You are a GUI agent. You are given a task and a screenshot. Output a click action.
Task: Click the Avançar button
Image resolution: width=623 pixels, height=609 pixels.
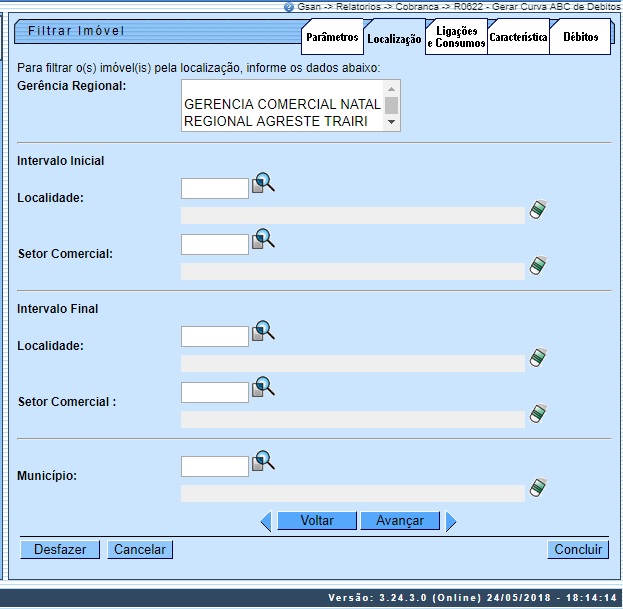[x=400, y=520]
